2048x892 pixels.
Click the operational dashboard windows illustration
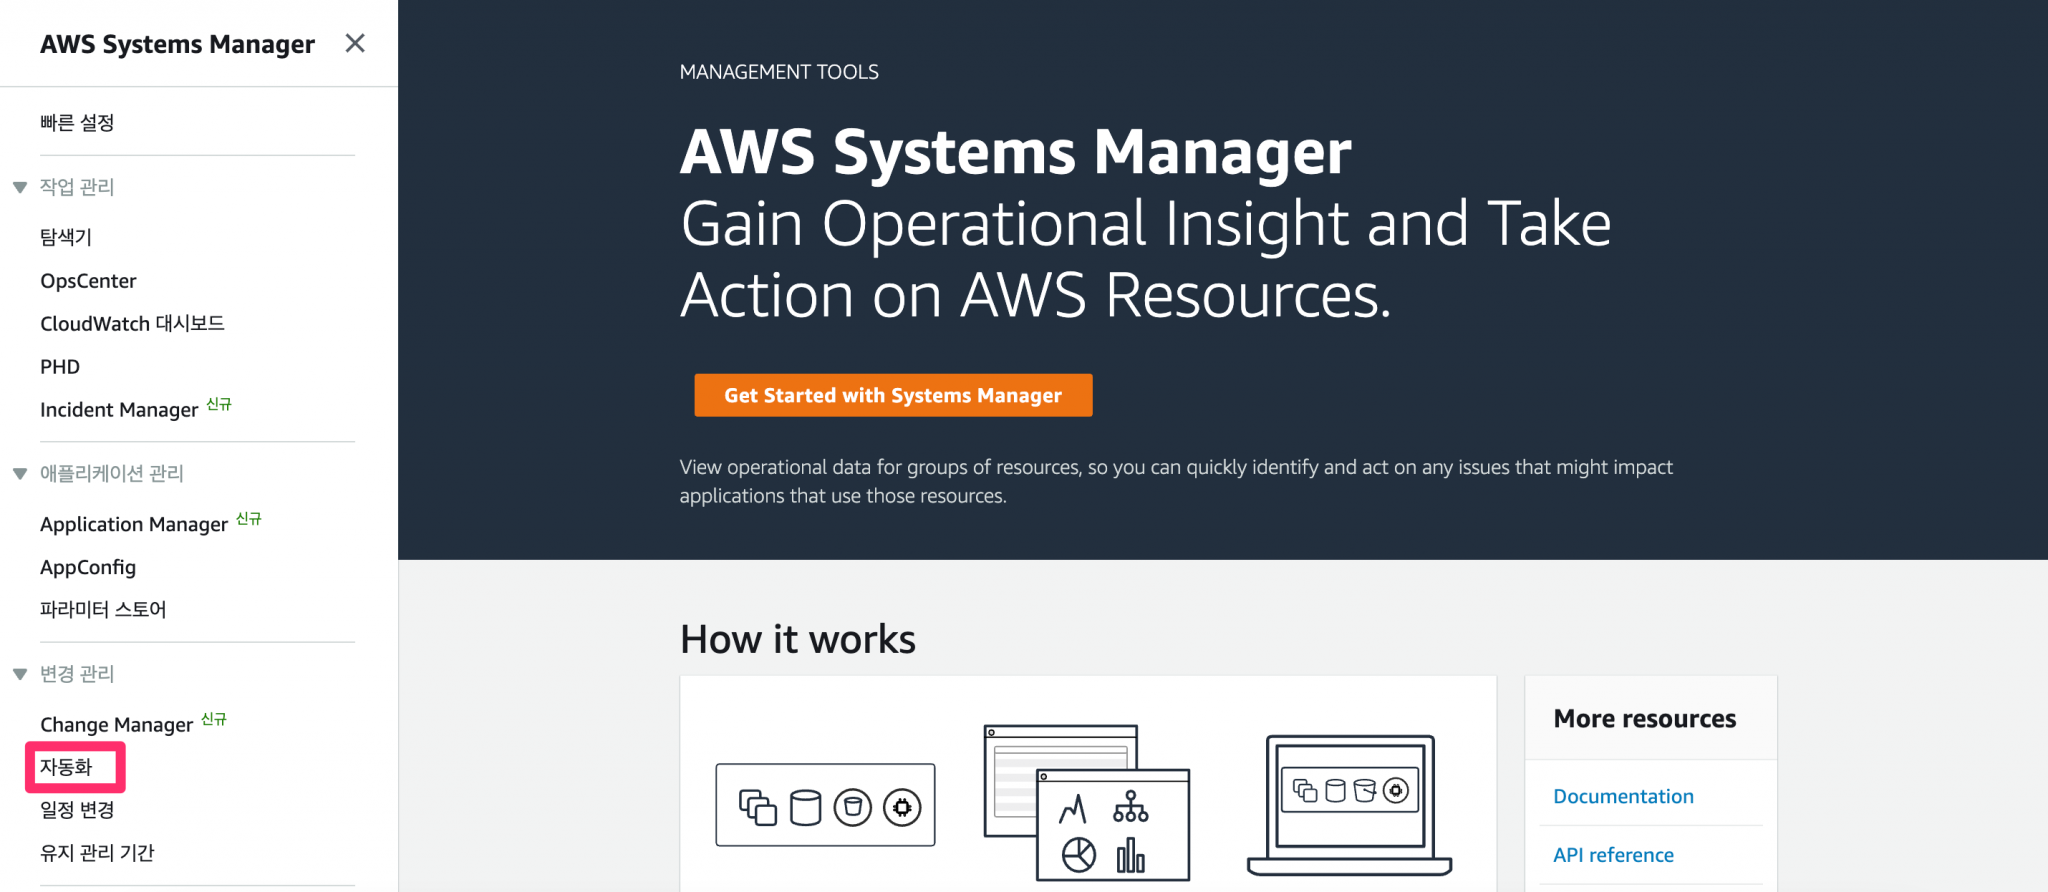tap(1087, 803)
